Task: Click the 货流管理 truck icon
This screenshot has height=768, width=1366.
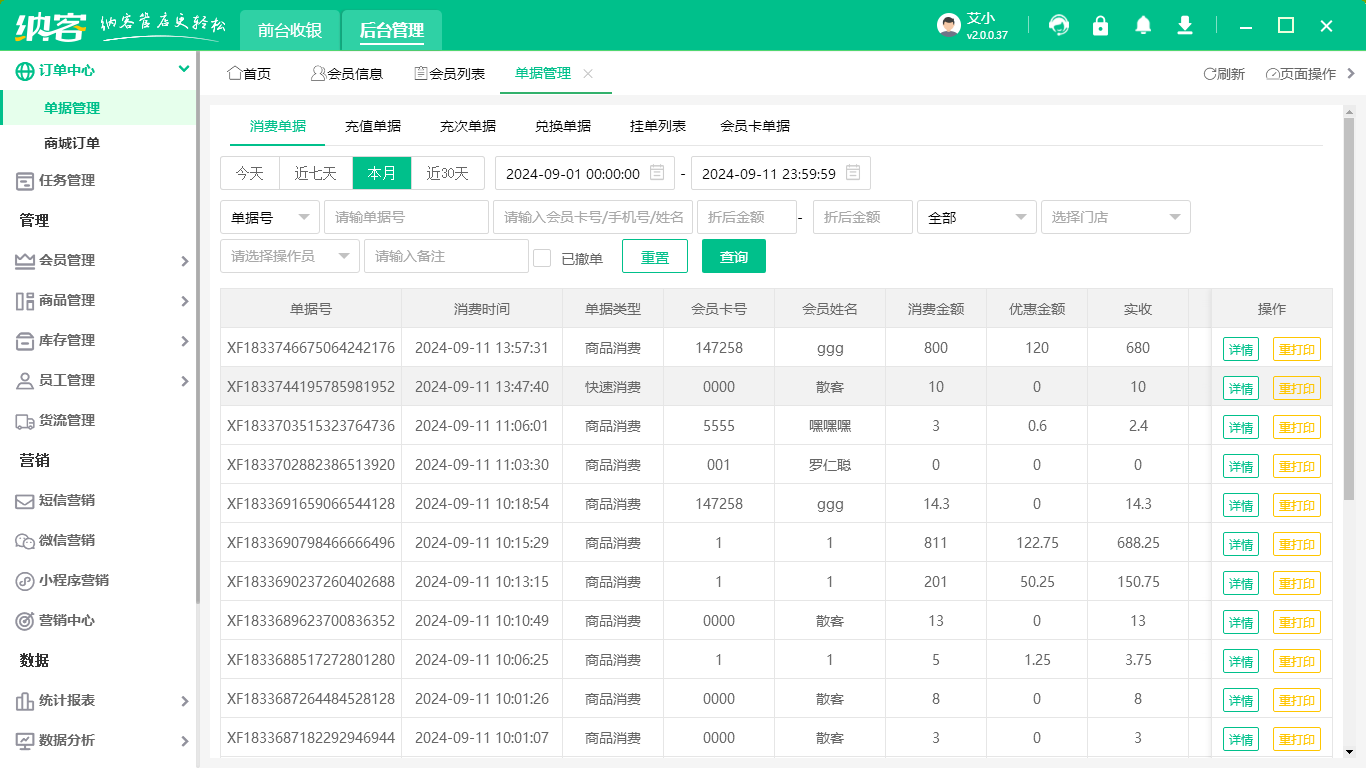Action: (x=25, y=421)
